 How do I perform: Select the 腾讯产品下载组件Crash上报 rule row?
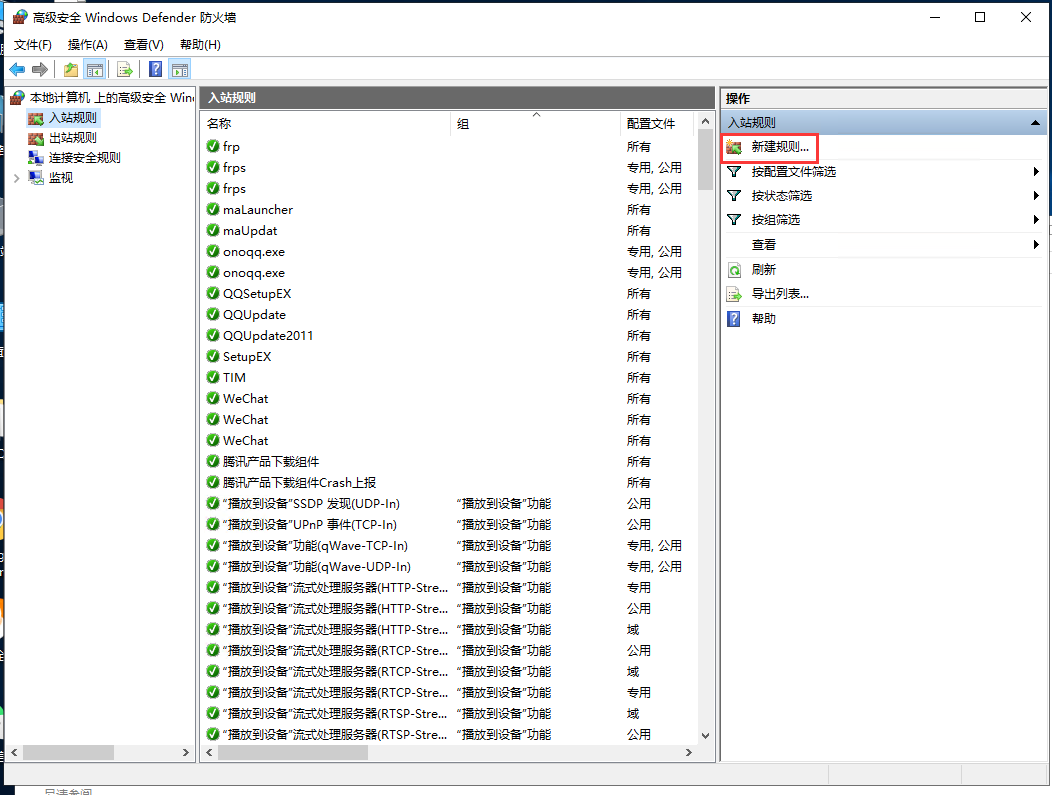tap(448, 482)
